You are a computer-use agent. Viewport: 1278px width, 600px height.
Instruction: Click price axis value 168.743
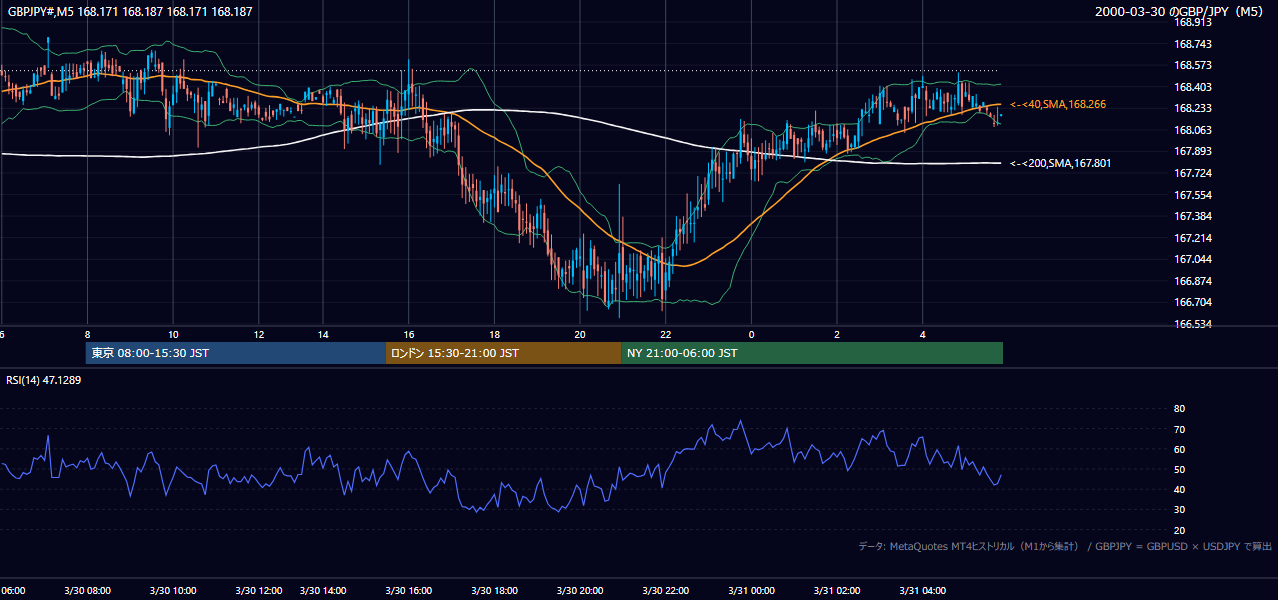[x=1193, y=44]
